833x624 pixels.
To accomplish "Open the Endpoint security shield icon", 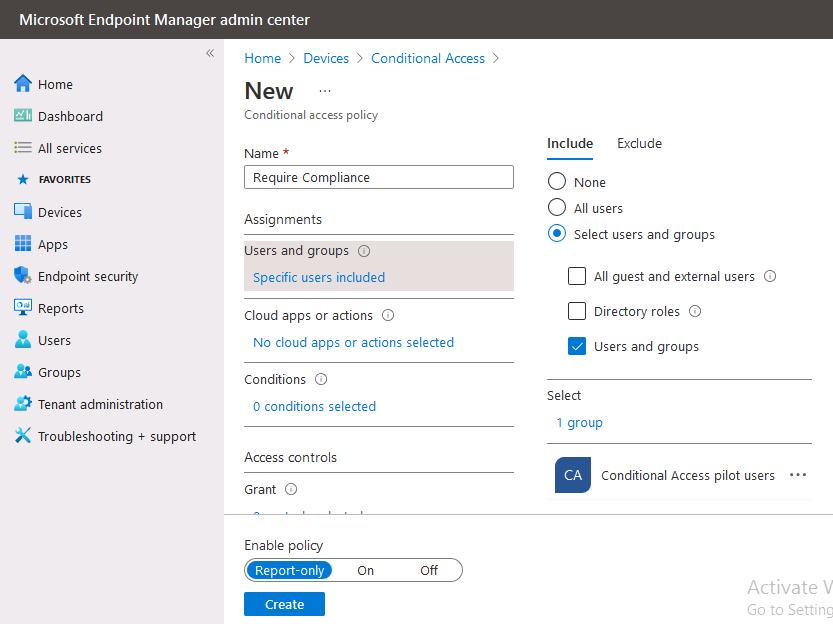I will tap(23, 276).
